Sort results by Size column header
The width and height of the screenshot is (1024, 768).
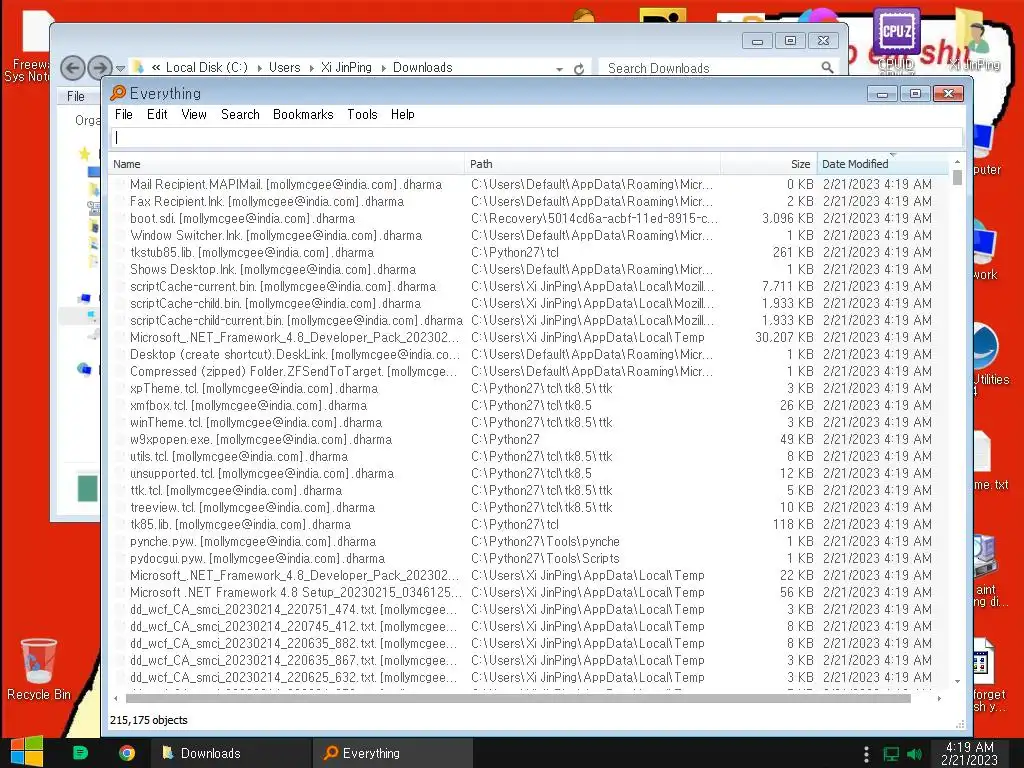(769, 164)
